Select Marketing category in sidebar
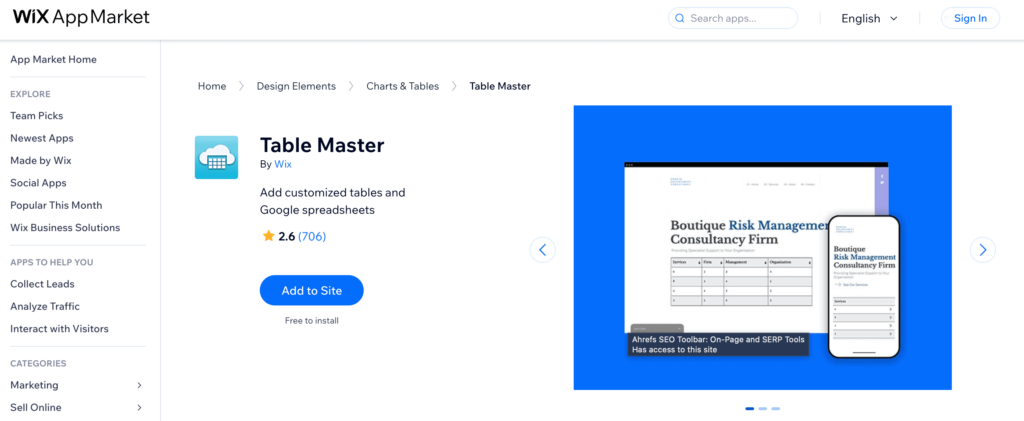 click(34, 385)
